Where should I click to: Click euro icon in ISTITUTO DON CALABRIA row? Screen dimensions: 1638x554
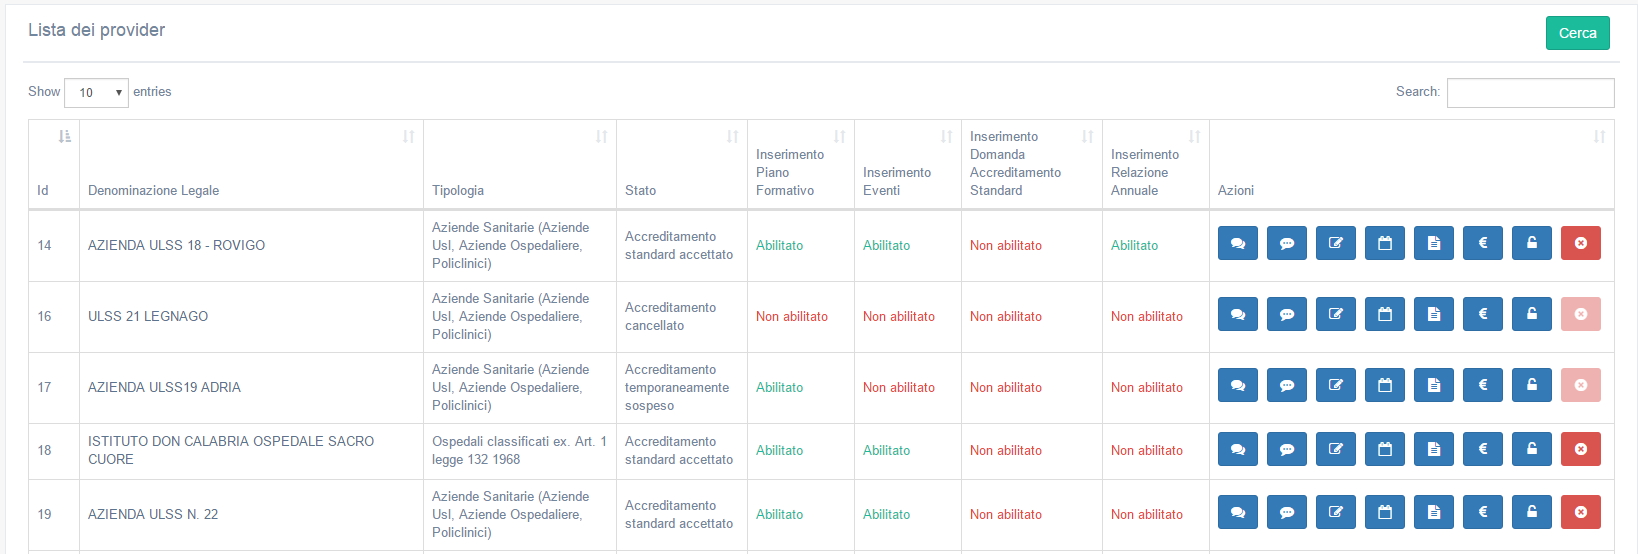(1482, 449)
